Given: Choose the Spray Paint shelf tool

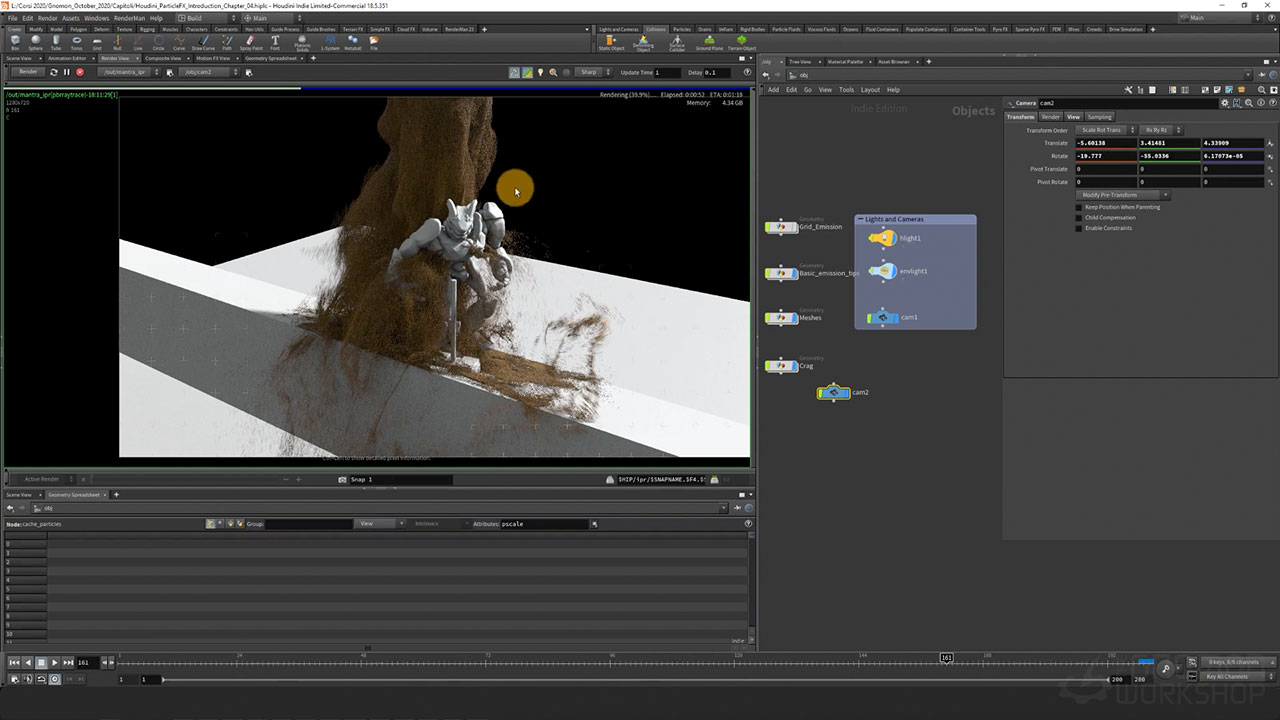Looking at the screenshot, I should [x=251, y=42].
